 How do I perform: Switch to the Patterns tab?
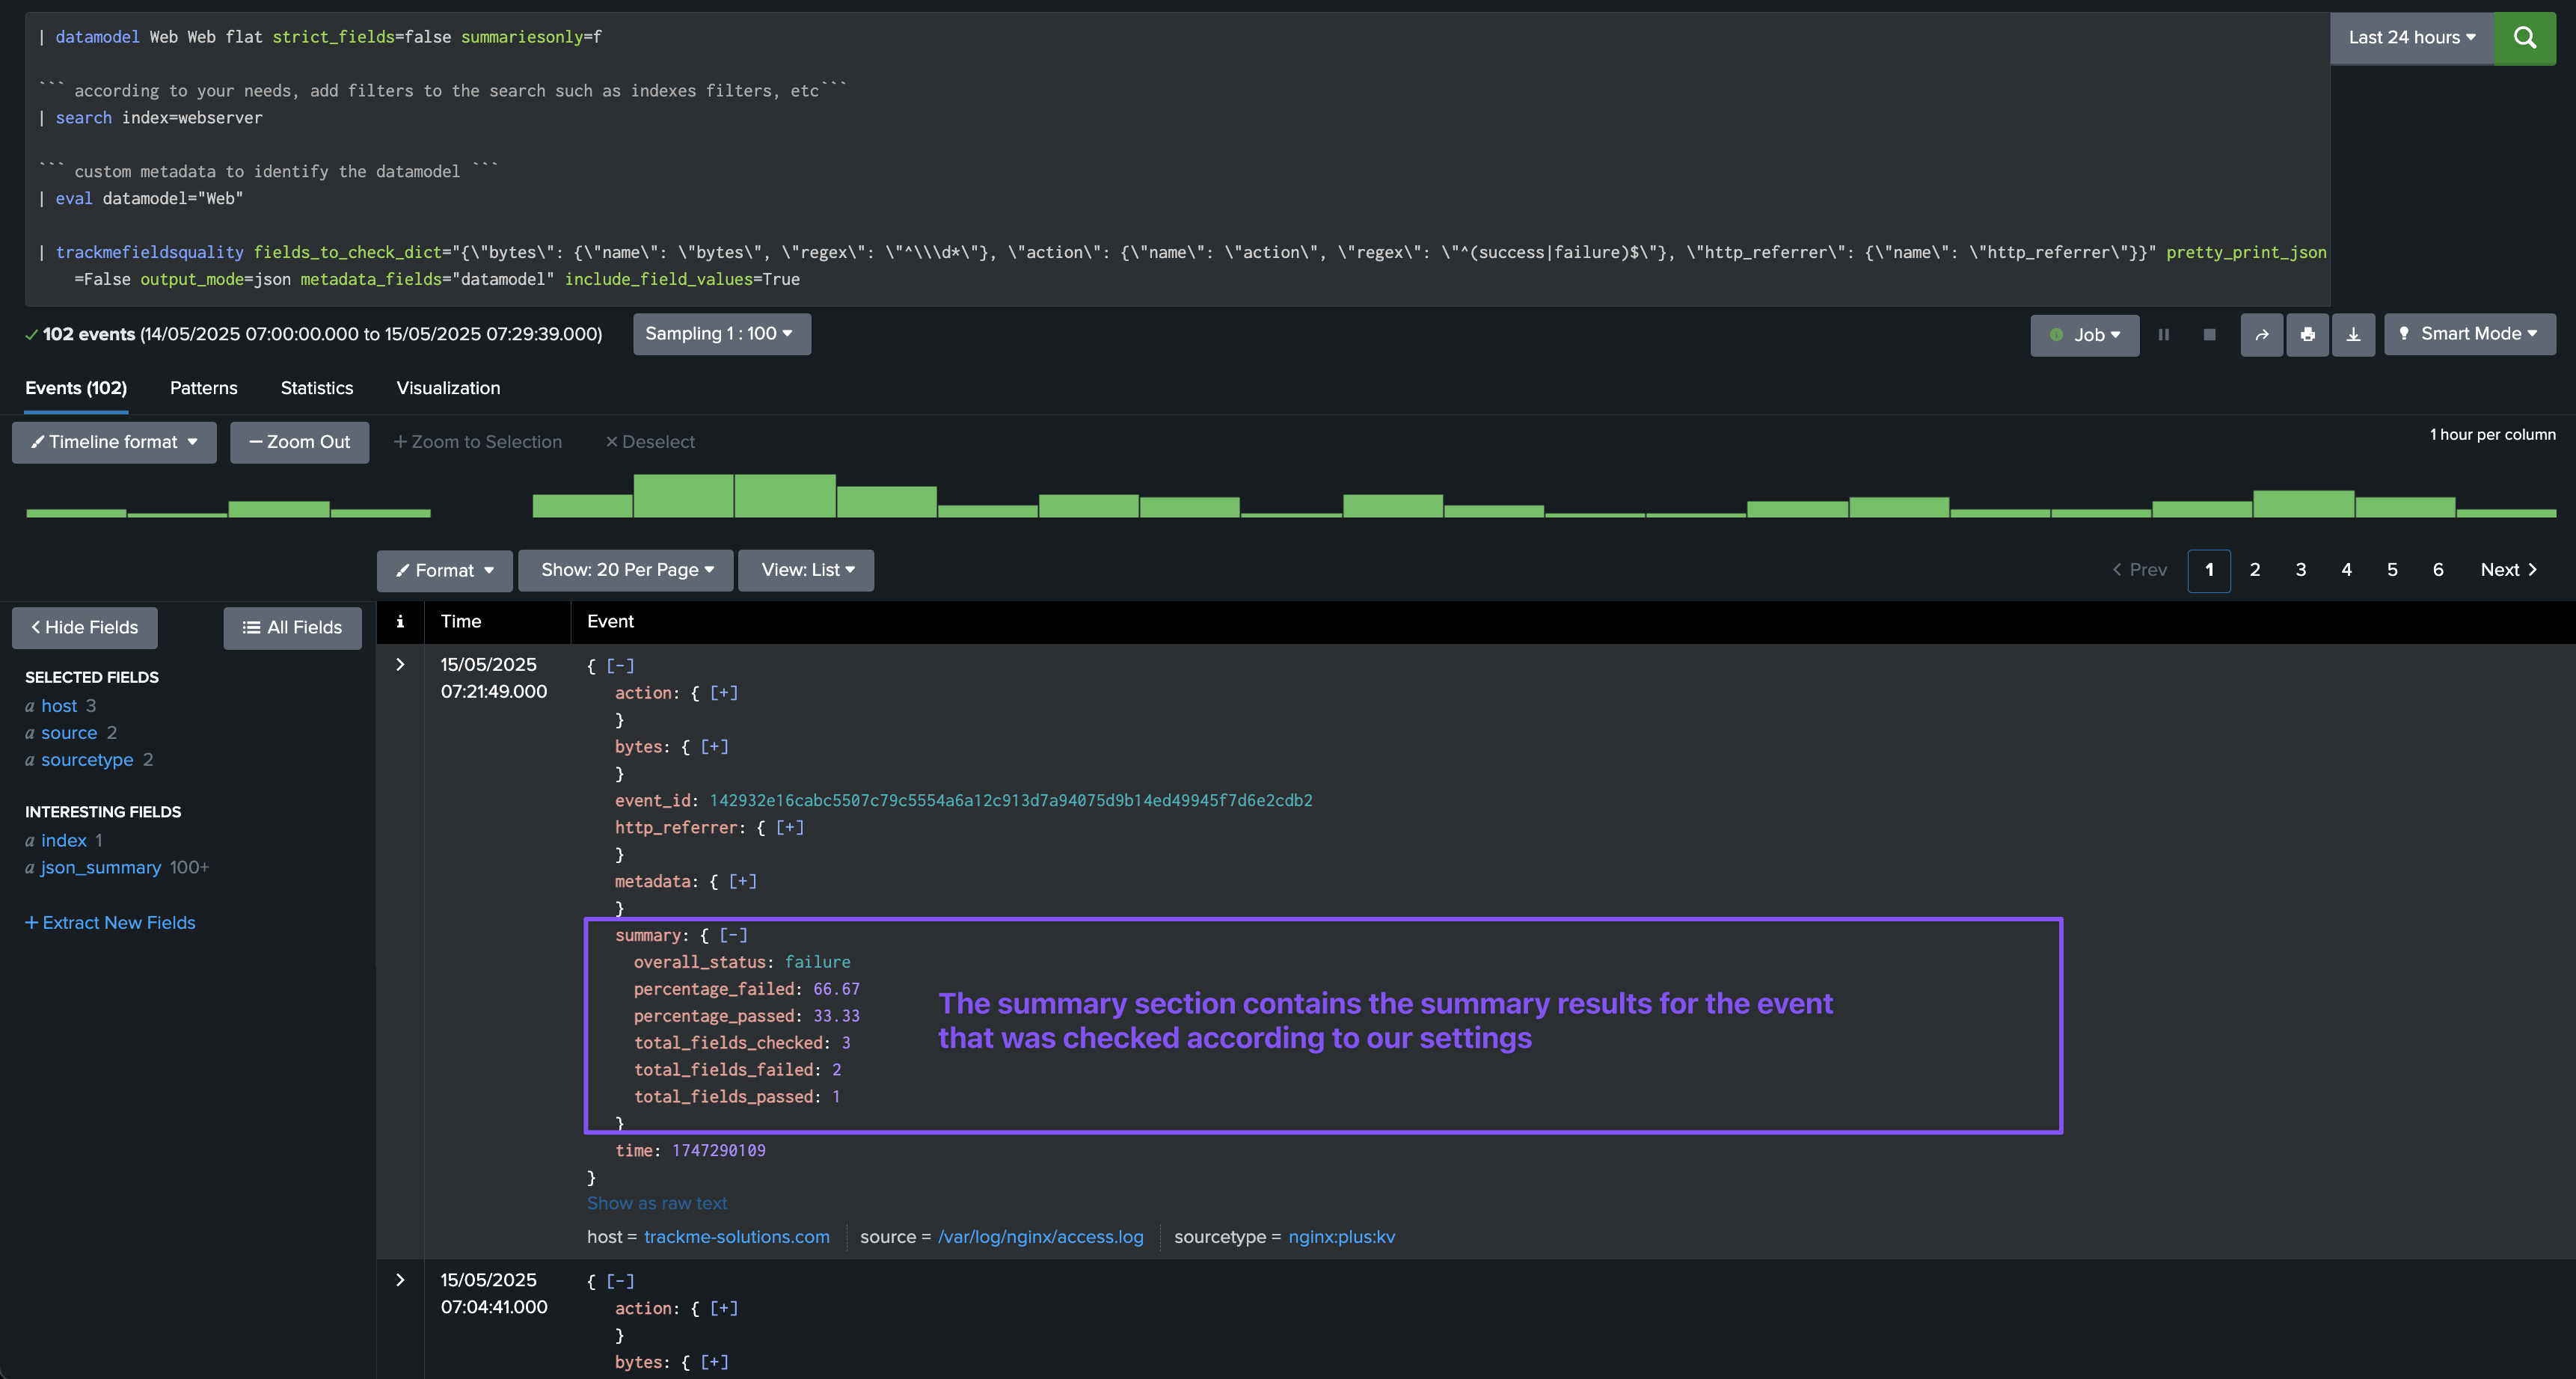pos(203,388)
